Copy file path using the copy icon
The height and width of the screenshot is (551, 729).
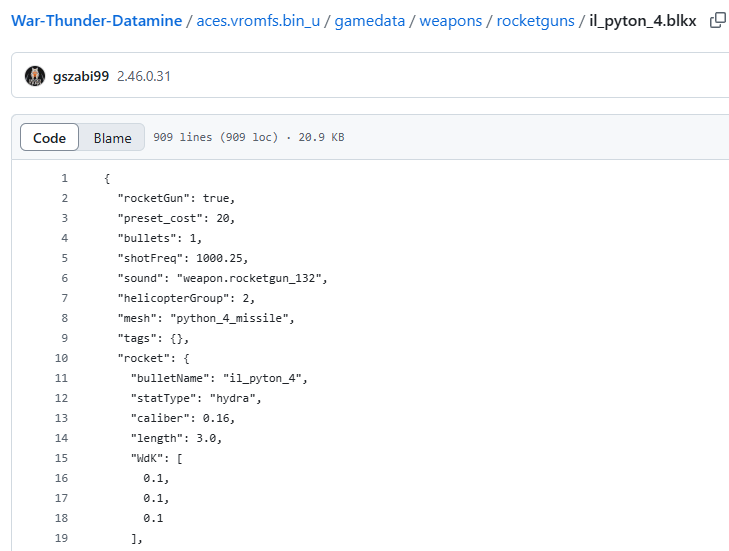pos(718,20)
